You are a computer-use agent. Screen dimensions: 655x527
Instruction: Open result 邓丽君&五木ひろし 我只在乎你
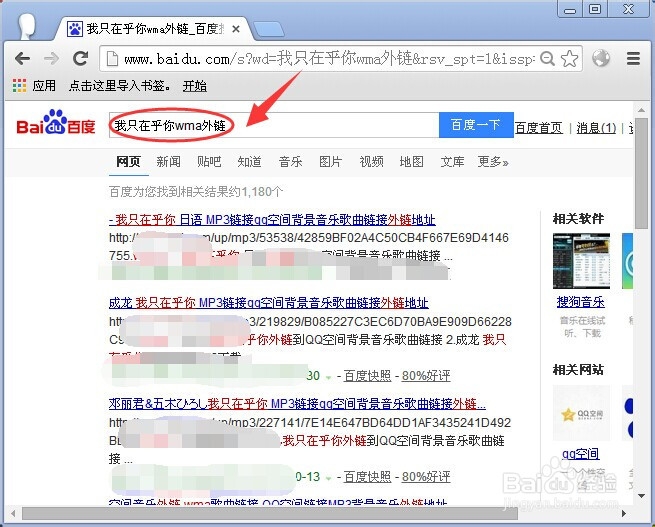point(297,404)
